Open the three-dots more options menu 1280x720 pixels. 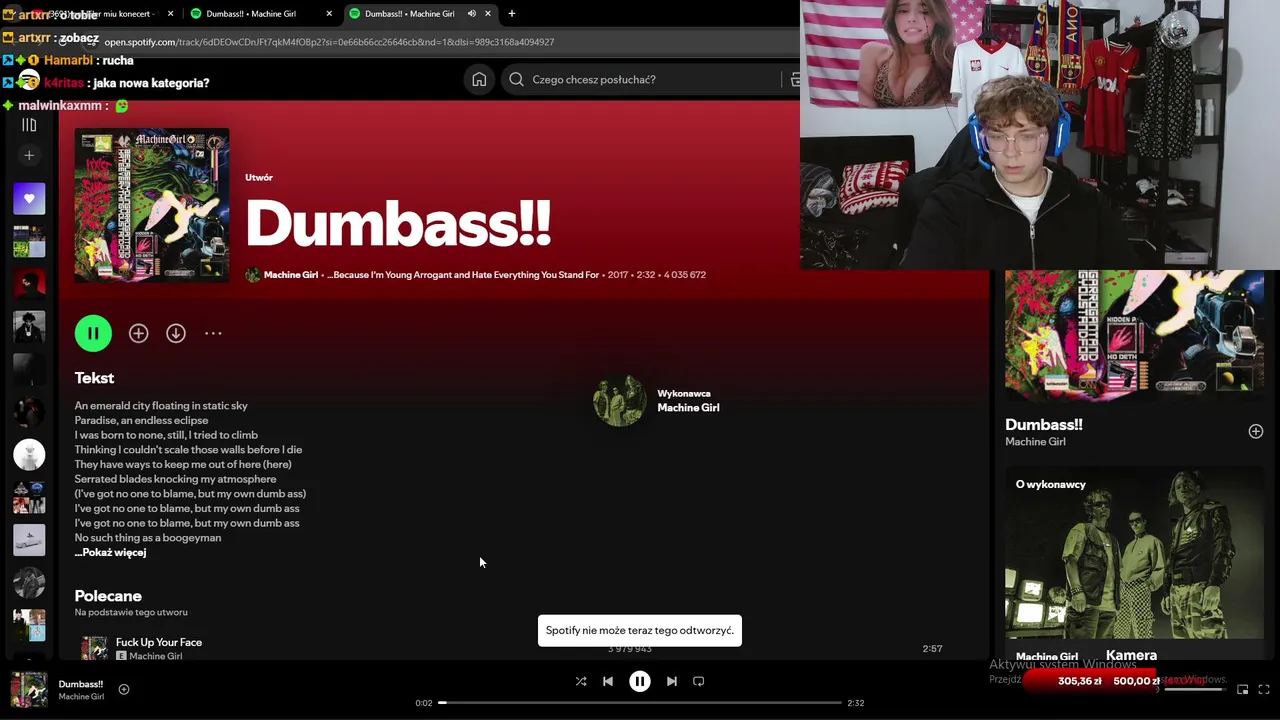(213, 334)
